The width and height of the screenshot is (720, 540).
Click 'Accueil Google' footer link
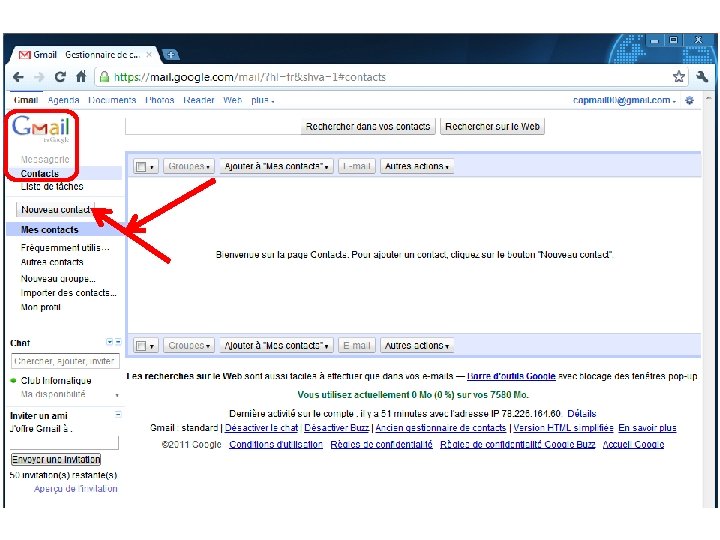633,444
